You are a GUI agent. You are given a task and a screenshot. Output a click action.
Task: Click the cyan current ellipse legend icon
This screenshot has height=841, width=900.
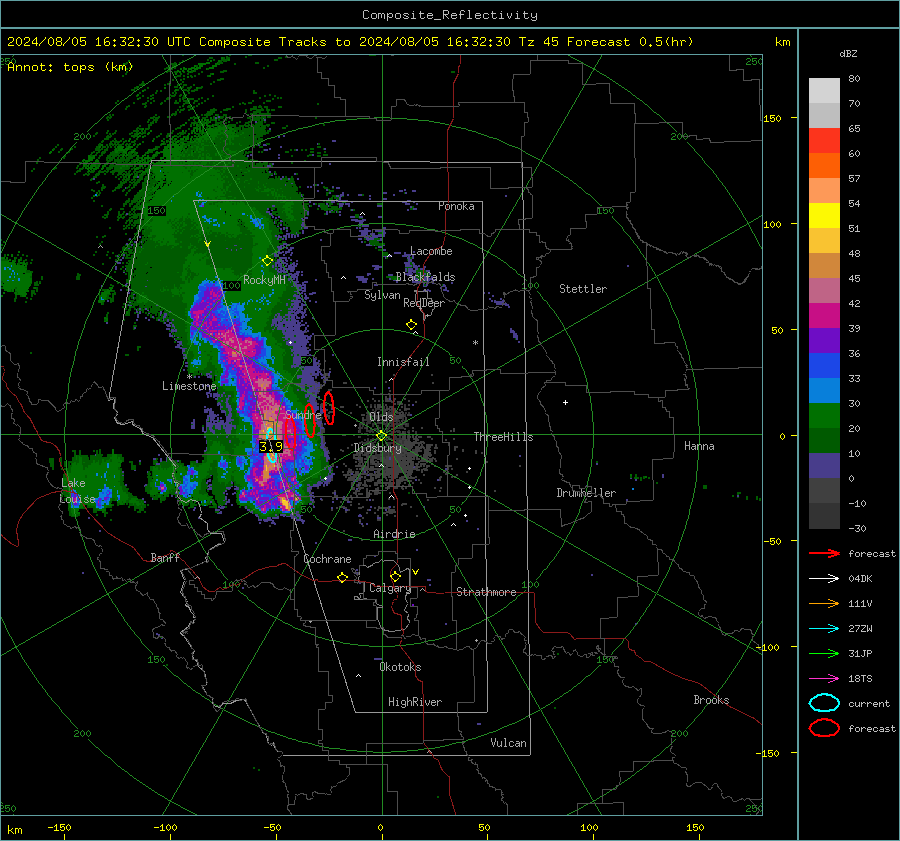pyautogui.click(x=824, y=703)
